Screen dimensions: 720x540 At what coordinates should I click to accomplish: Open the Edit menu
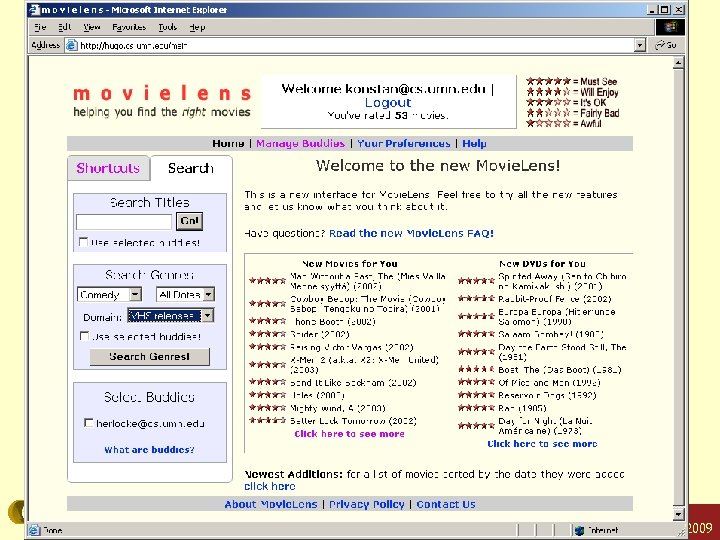pyautogui.click(x=65, y=27)
